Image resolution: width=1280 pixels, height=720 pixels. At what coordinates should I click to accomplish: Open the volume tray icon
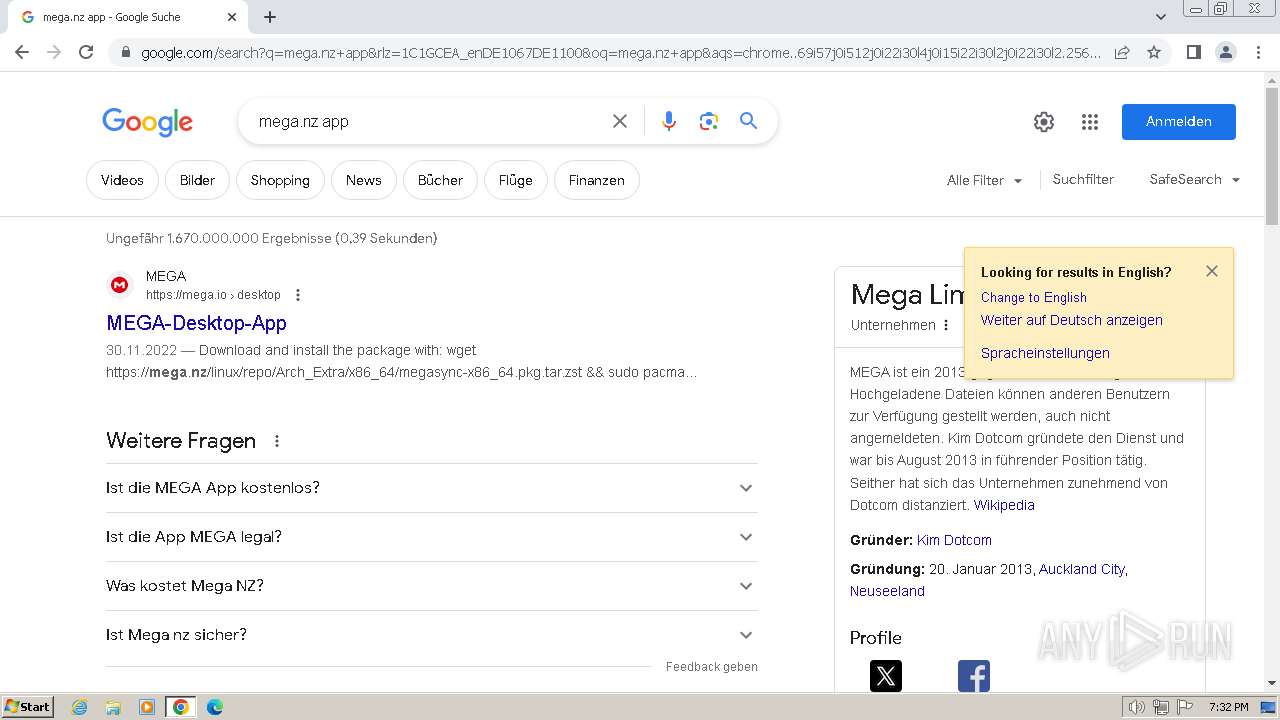coord(1137,707)
